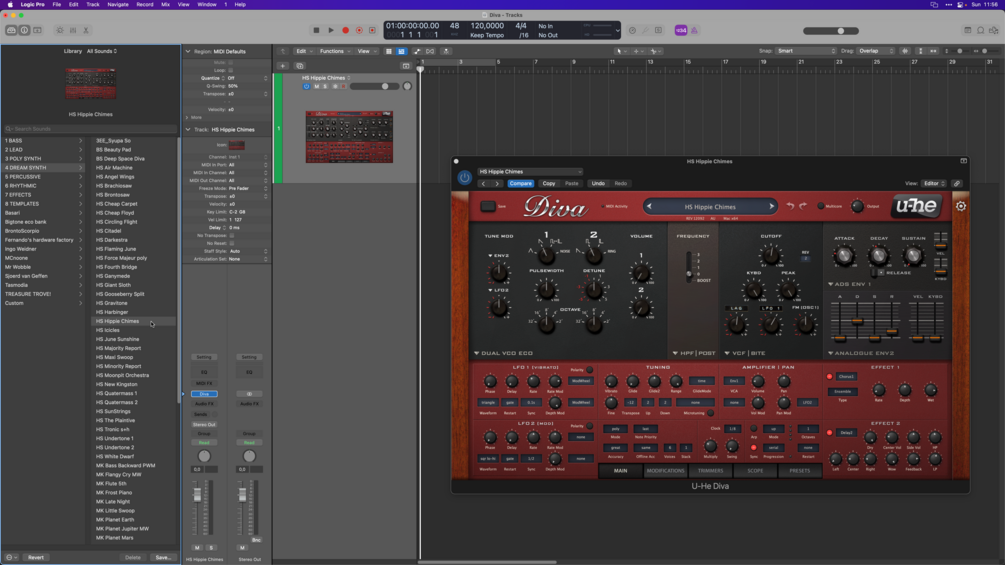Switch to the TRIMMERS tab in Diva
The height and width of the screenshot is (565, 1005).
point(710,471)
